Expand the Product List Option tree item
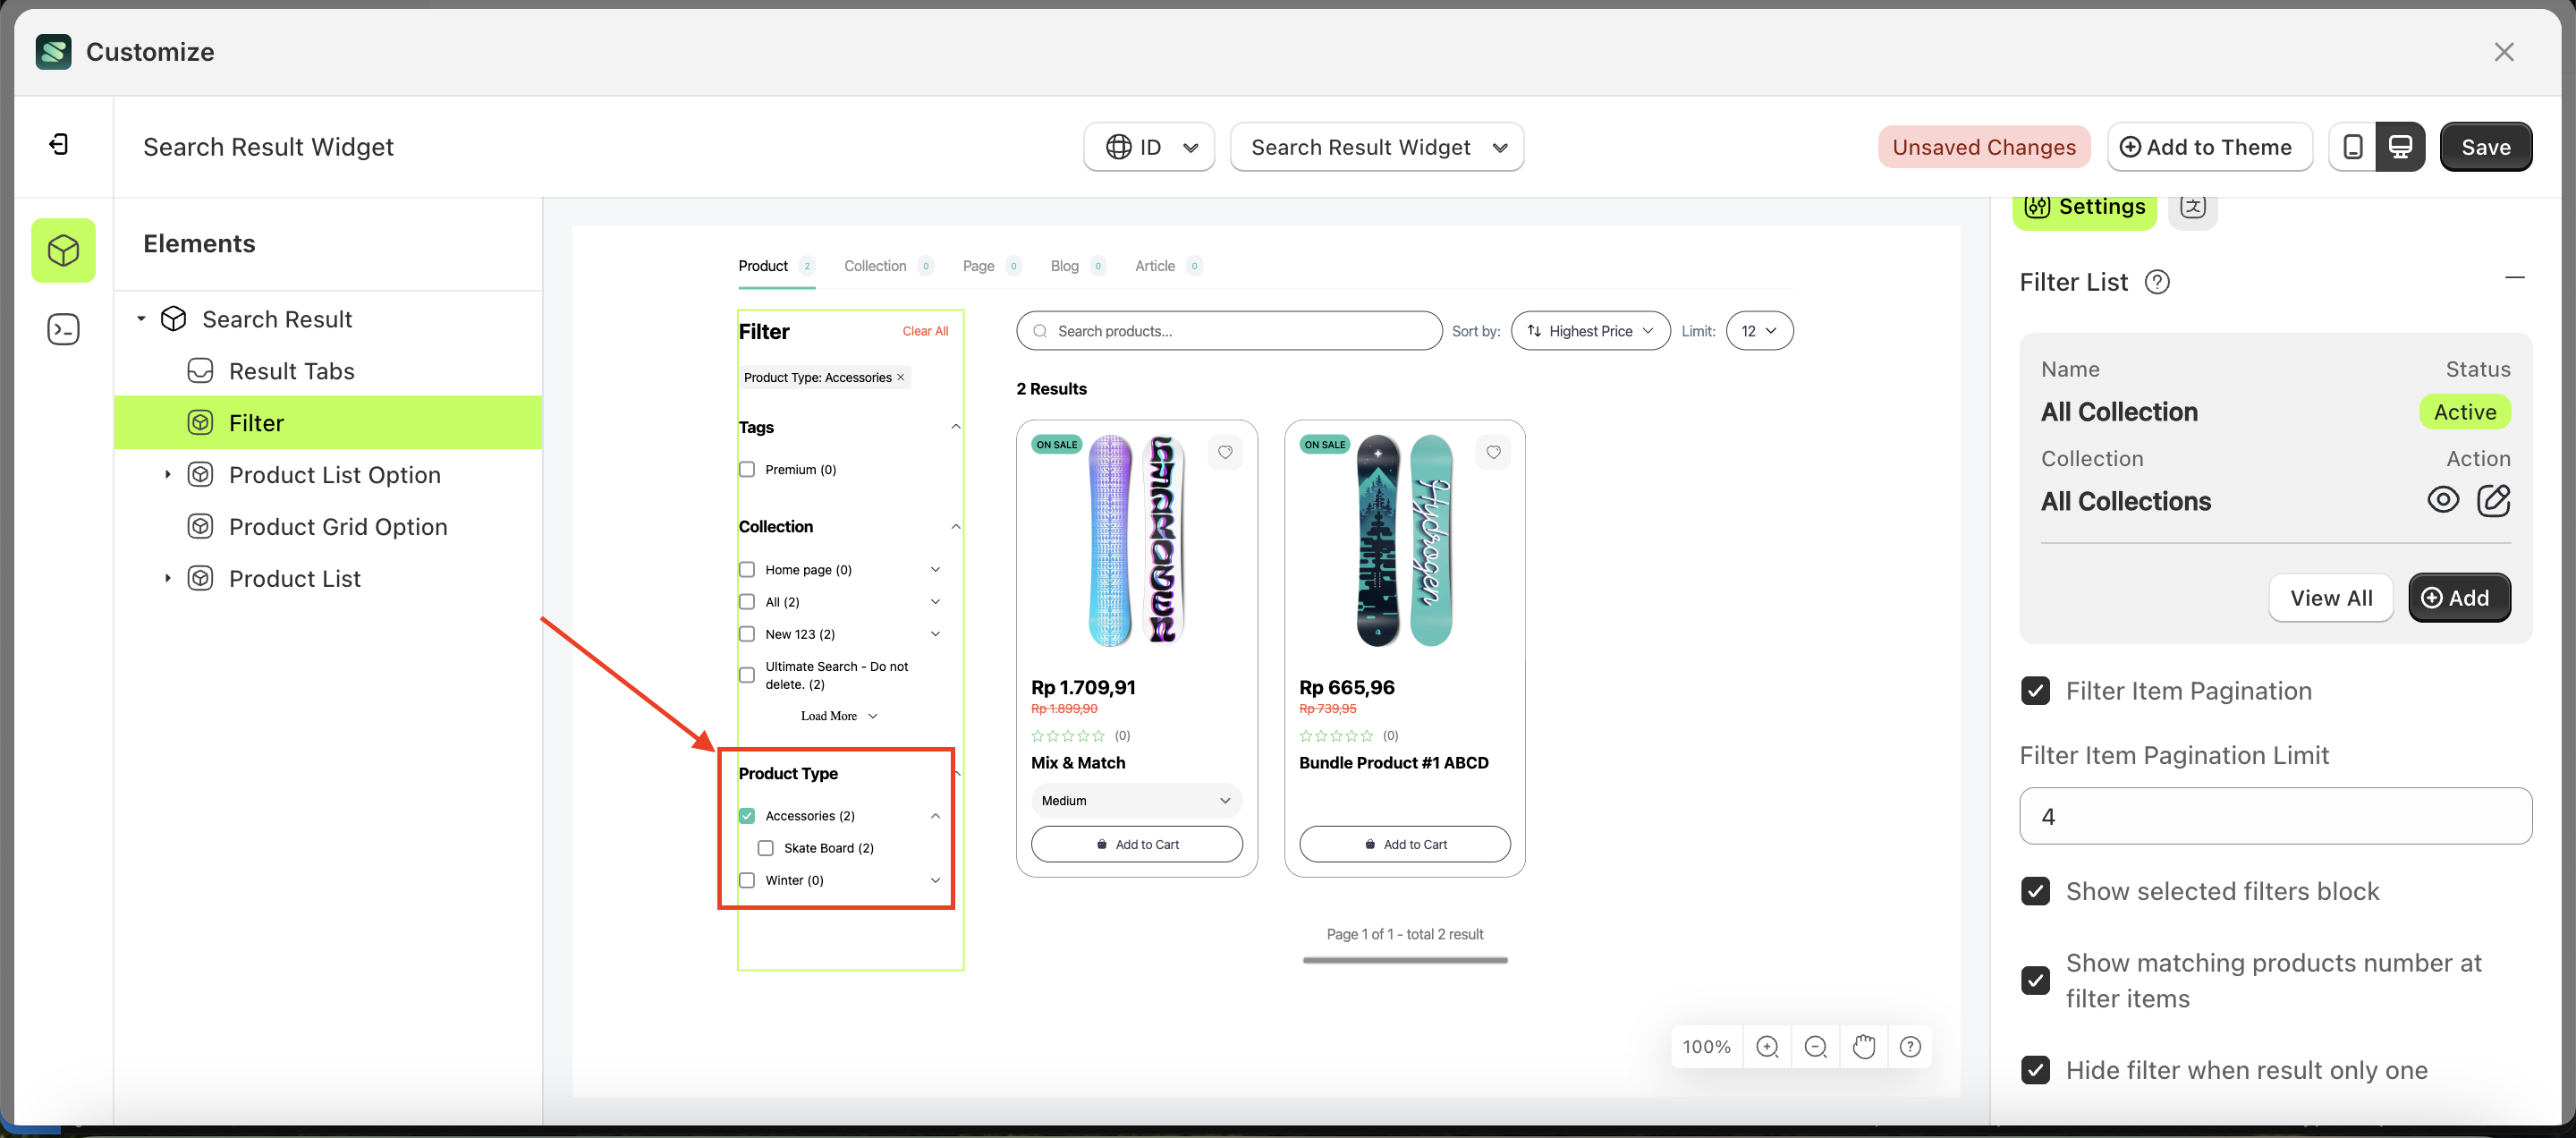The width and height of the screenshot is (2576, 1138). pyautogui.click(x=168, y=475)
